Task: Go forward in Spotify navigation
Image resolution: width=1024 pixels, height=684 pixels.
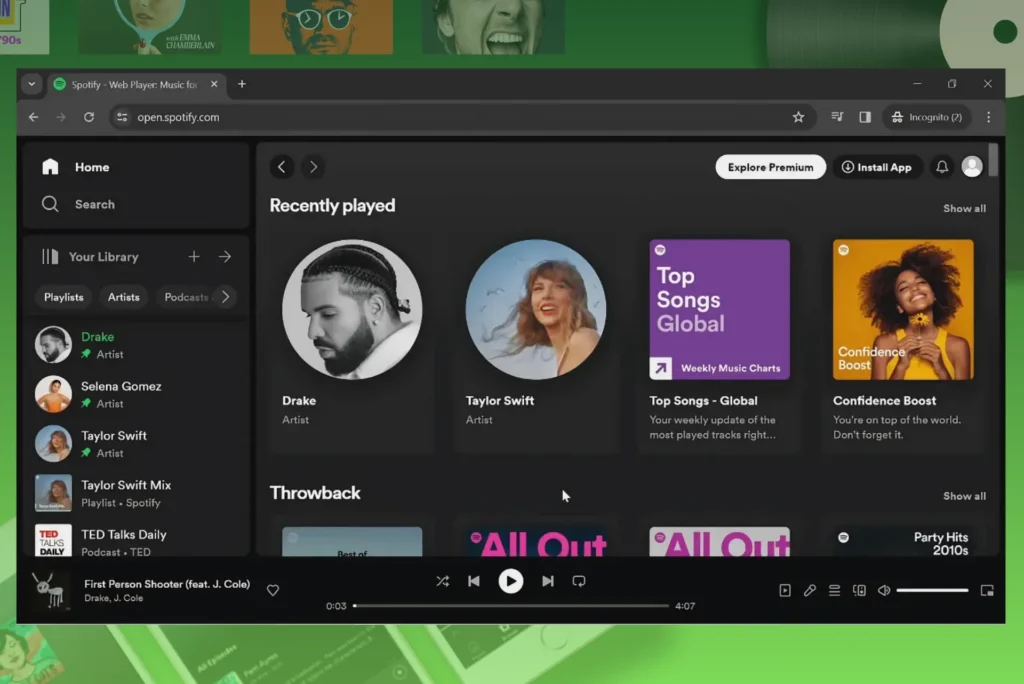Action: (x=313, y=167)
